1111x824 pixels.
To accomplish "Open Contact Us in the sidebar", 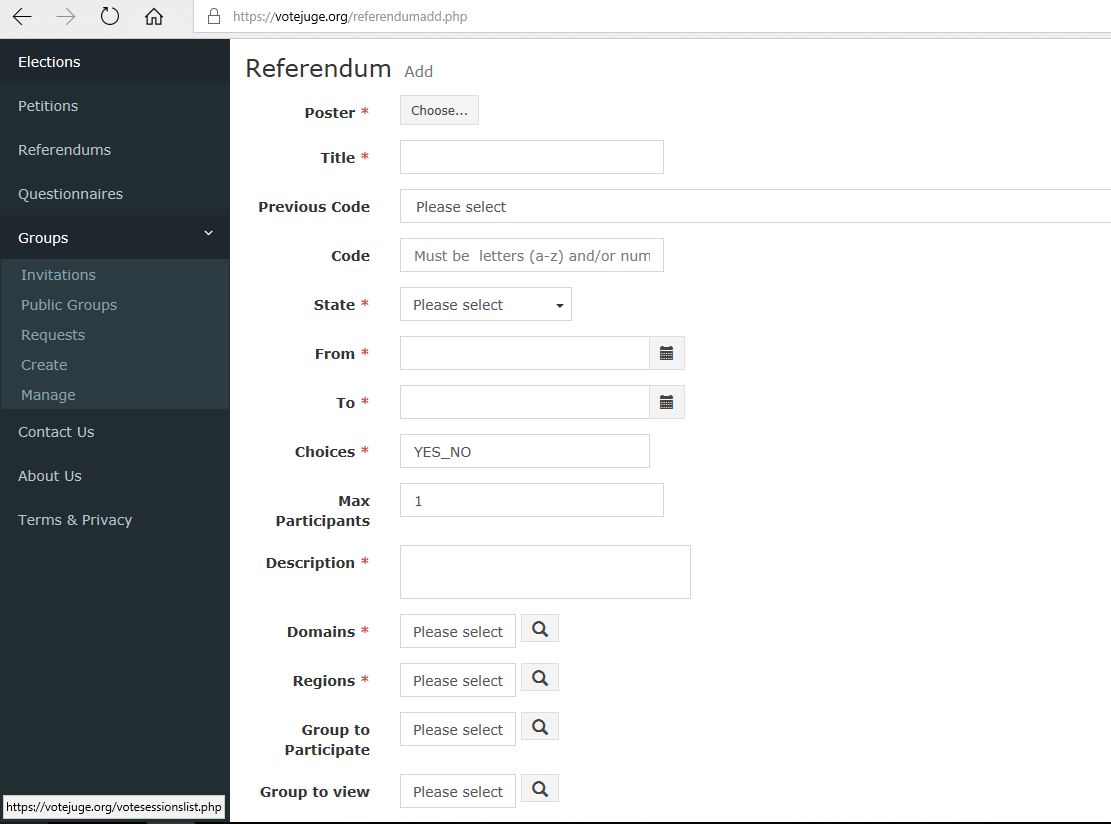I will [115, 431].
